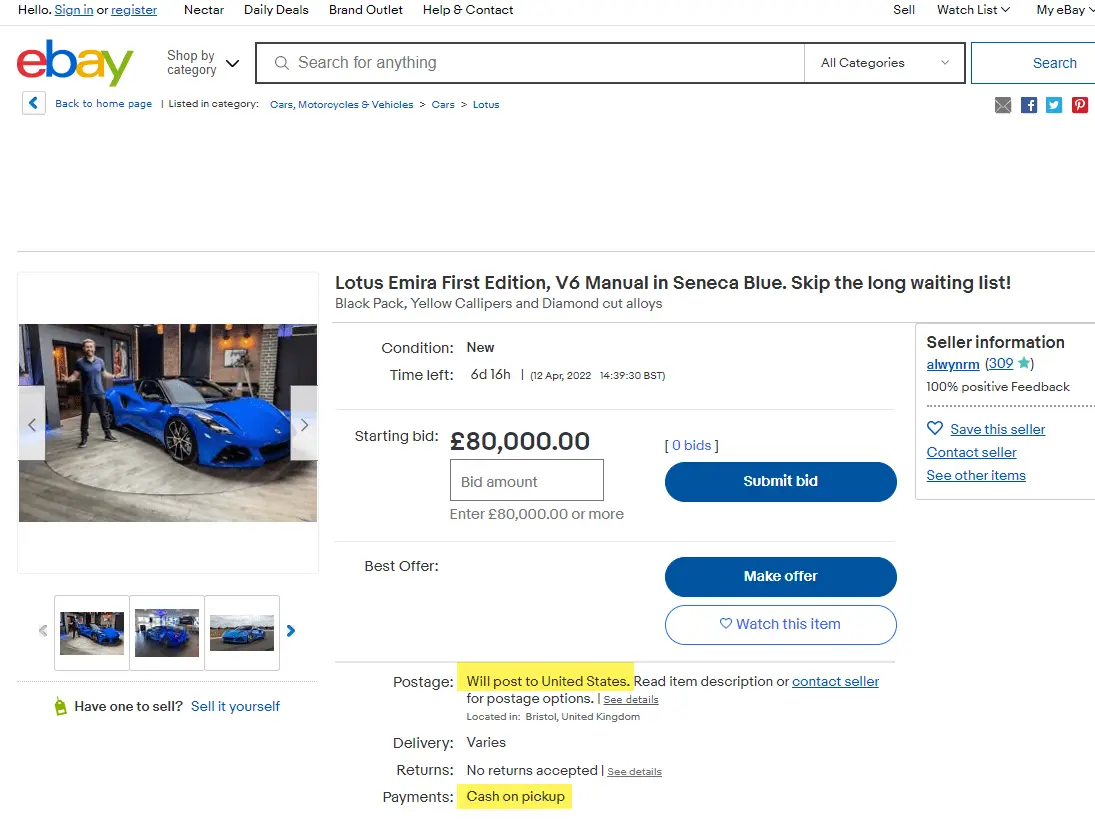The image size is (1095, 827).
Task: Share listing on Facebook icon
Action: tap(1029, 105)
